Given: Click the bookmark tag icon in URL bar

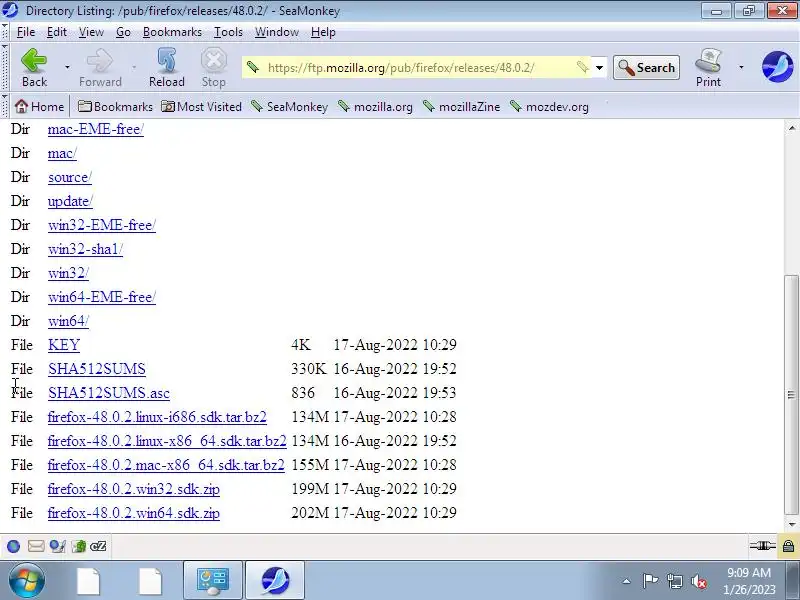Looking at the screenshot, I should tap(583, 67).
